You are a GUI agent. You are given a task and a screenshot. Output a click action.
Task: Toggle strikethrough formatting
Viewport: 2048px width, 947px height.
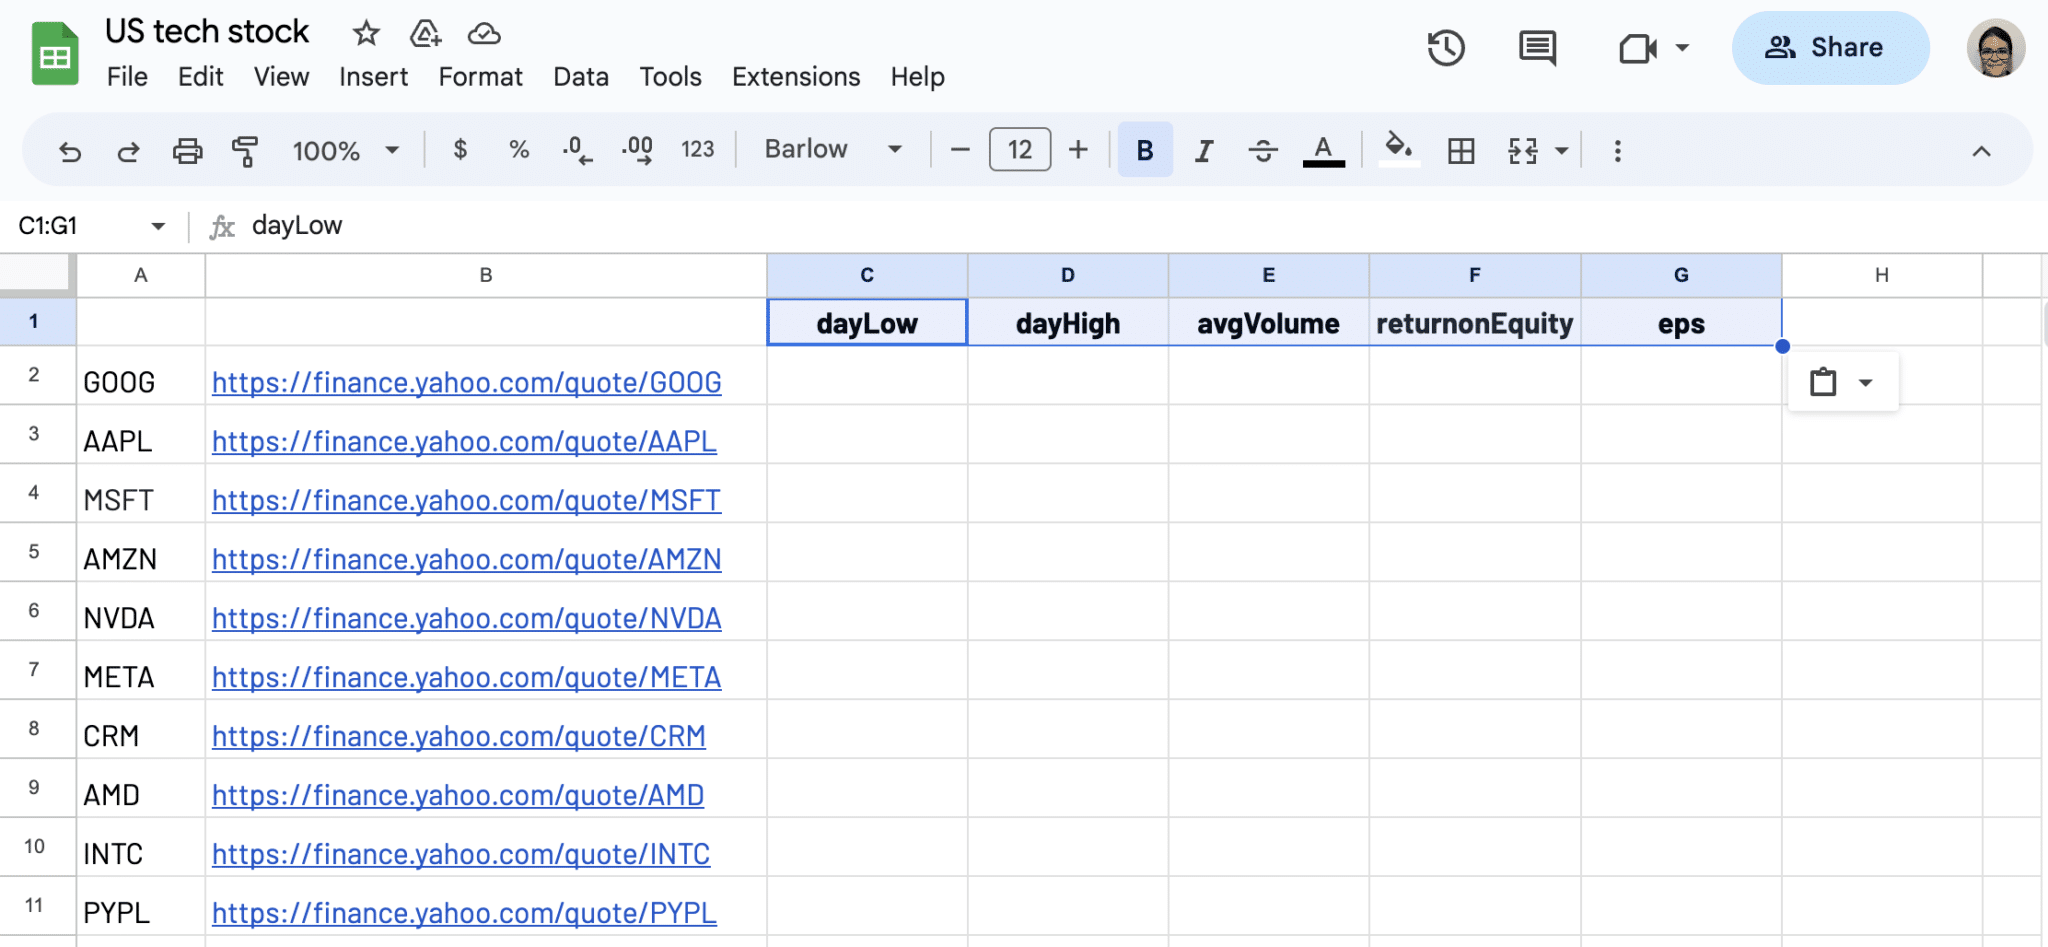click(1263, 149)
